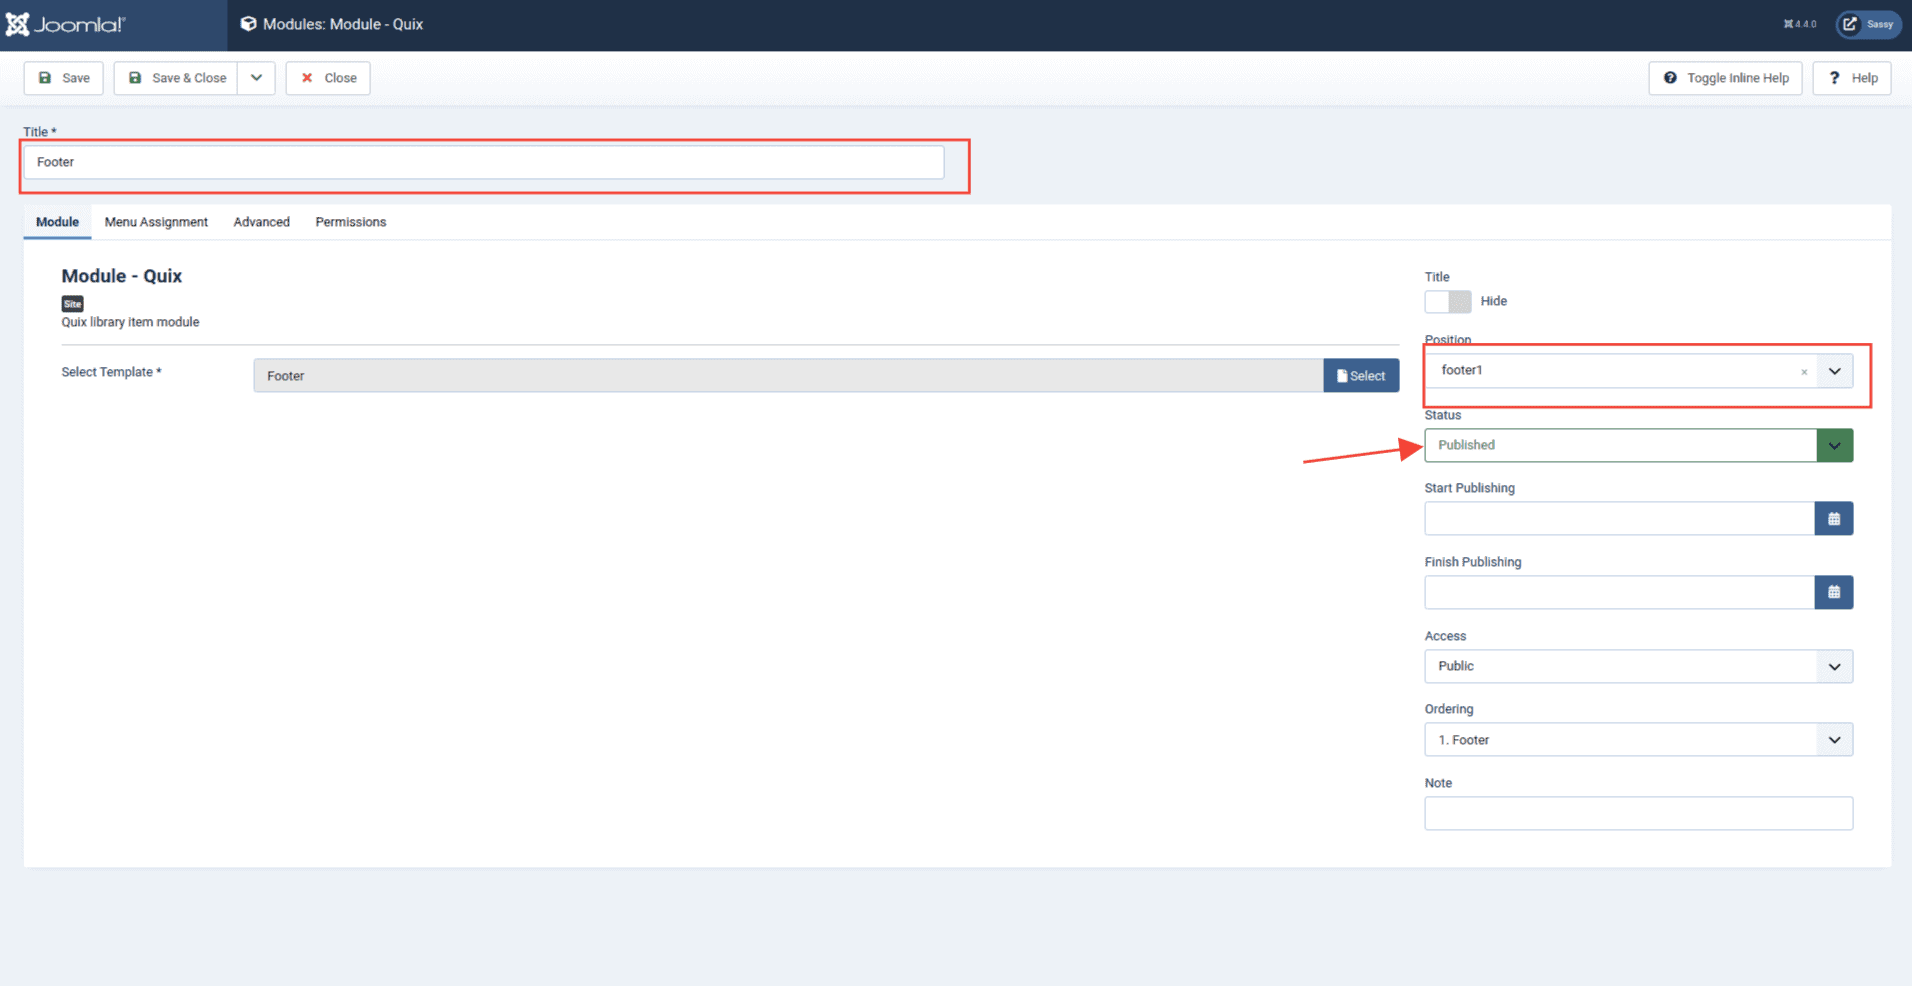Image resolution: width=1912 pixels, height=986 pixels.
Task: Open the Position dropdown
Action: pyautogui.click(x=1834, y=371)
